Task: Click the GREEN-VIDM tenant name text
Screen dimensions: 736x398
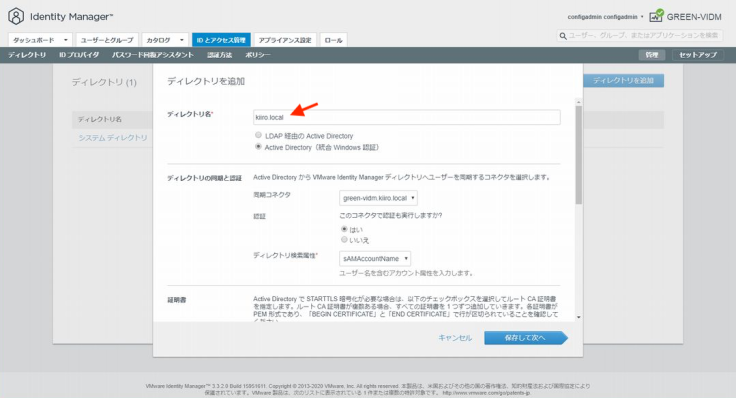Action: coord(694,17)
